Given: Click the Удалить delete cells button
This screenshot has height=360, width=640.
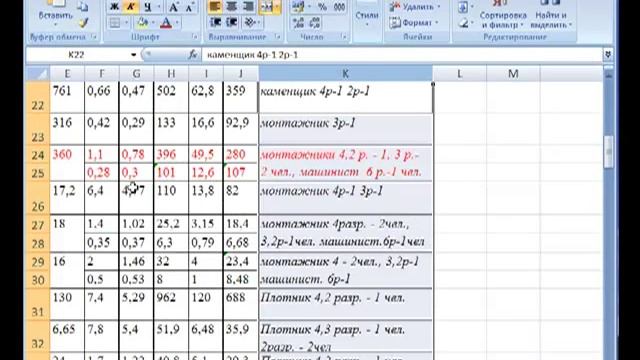Looking at the screenshot, I should (x=415, y=7).
